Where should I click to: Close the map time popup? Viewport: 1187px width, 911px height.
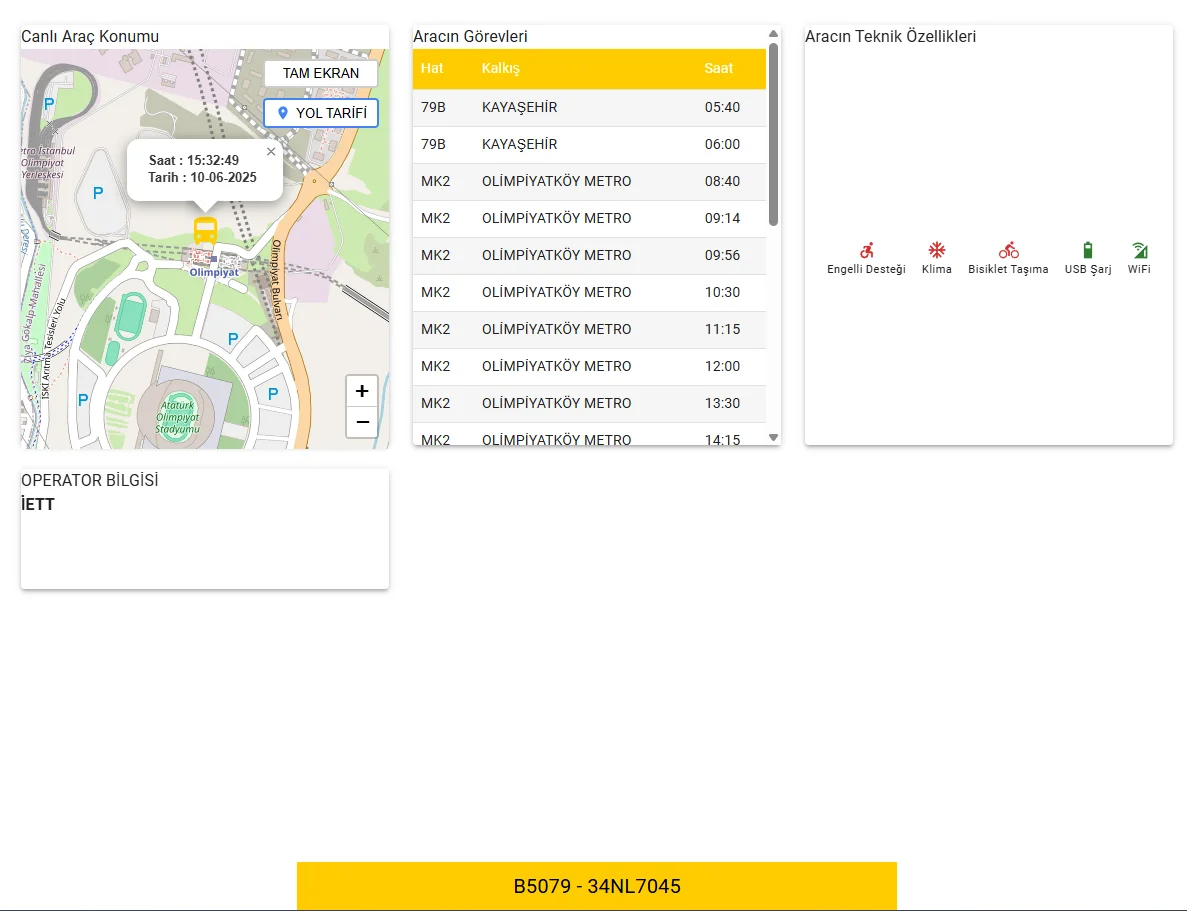coord(271,152)
